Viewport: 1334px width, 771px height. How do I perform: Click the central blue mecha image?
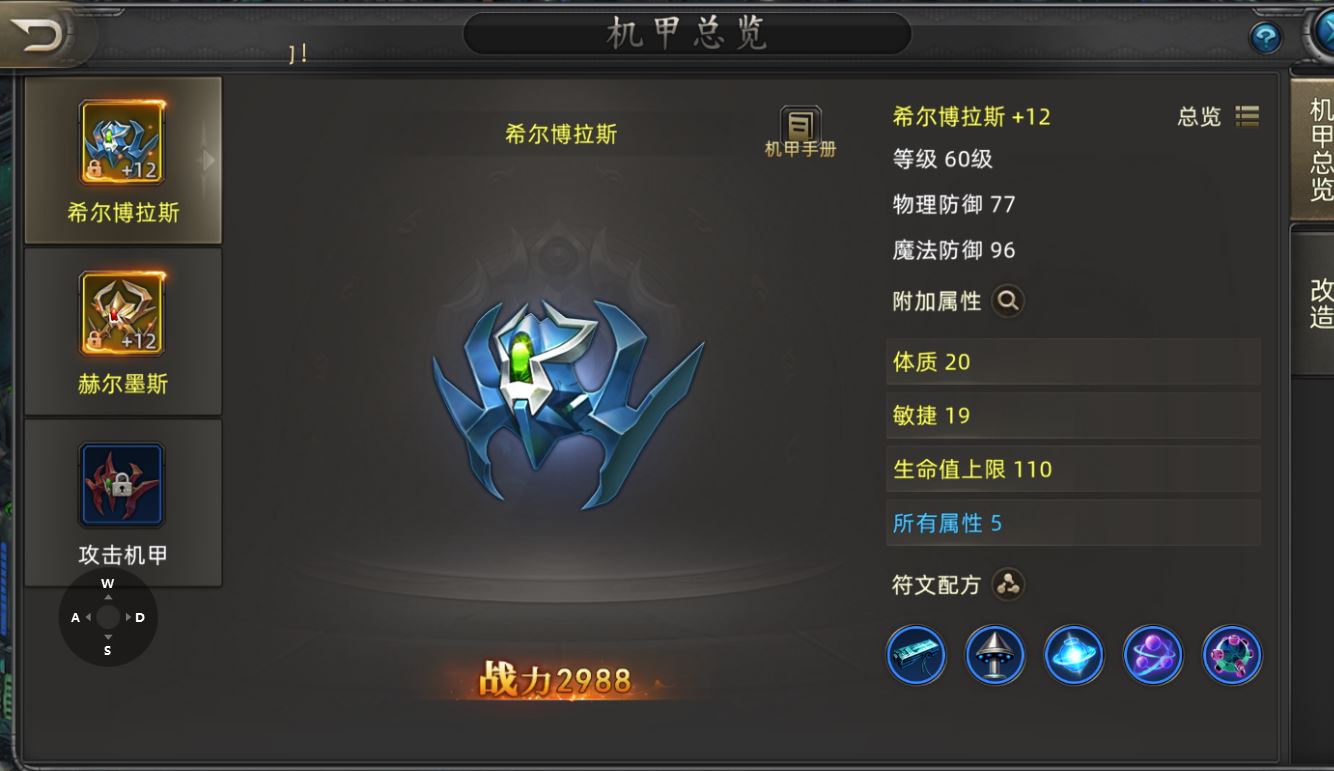click(x=568, y=400)
